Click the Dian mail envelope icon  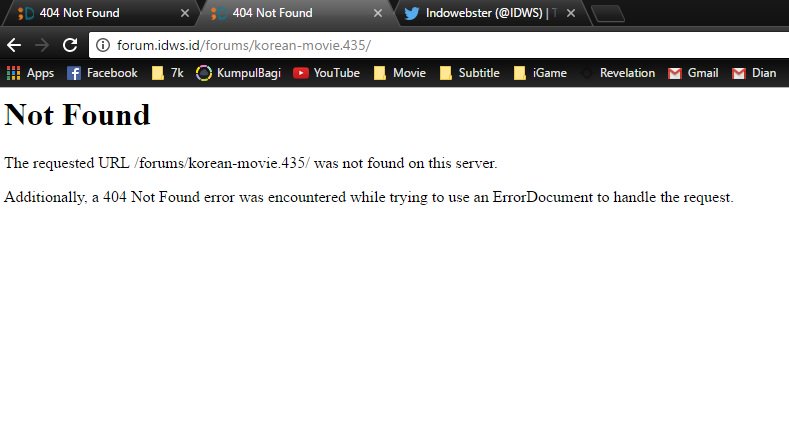[739, 73]
